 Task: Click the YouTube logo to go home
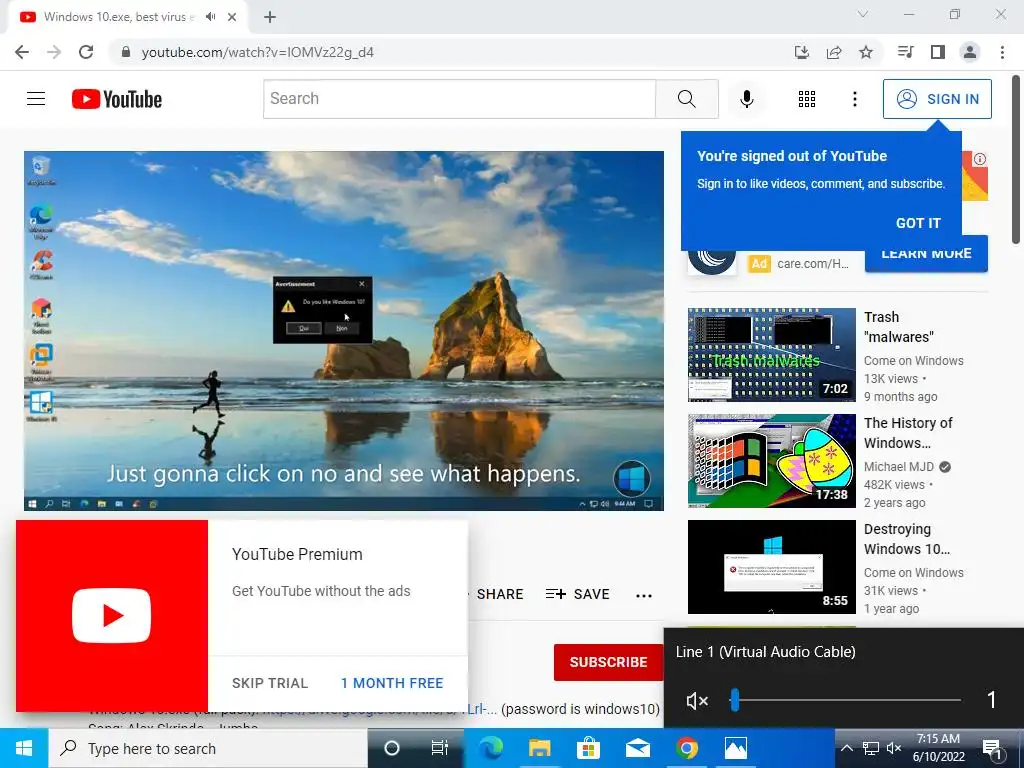[x=117, y=99]
